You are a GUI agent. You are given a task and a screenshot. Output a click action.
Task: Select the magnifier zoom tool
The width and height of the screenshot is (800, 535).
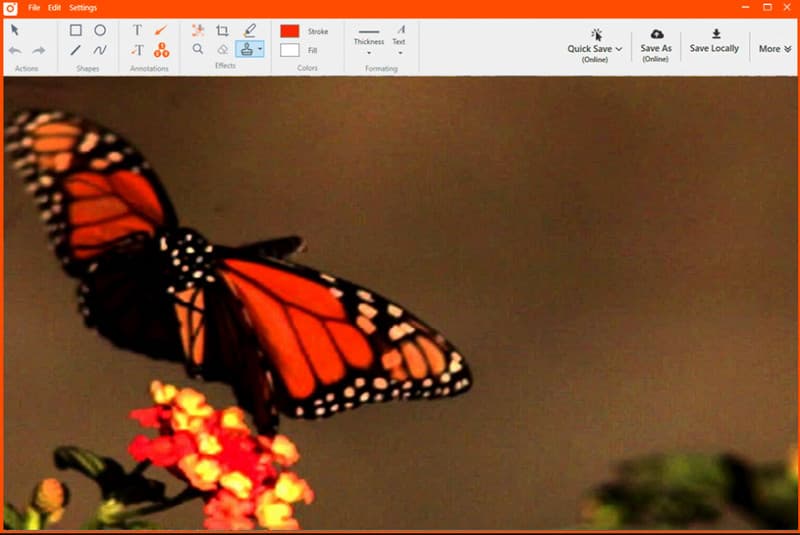[198, 49]
